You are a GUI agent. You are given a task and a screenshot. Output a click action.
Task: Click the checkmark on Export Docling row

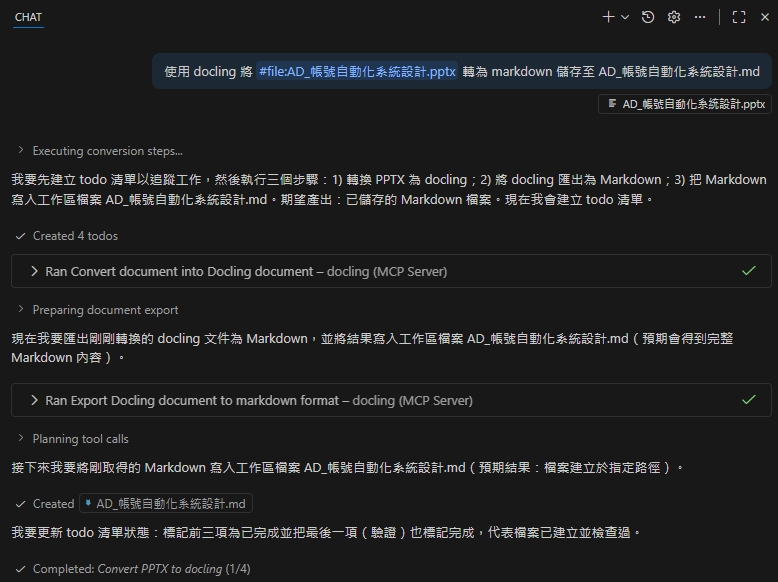[748, 400]
